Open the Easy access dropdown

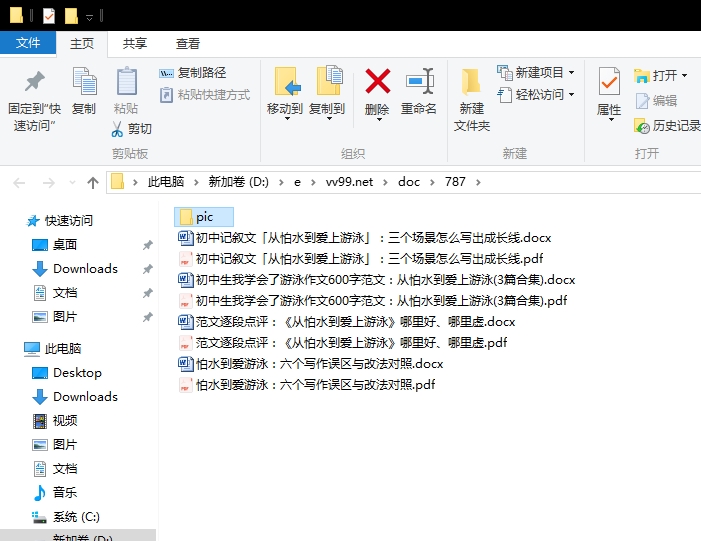(x=536, y=95)
